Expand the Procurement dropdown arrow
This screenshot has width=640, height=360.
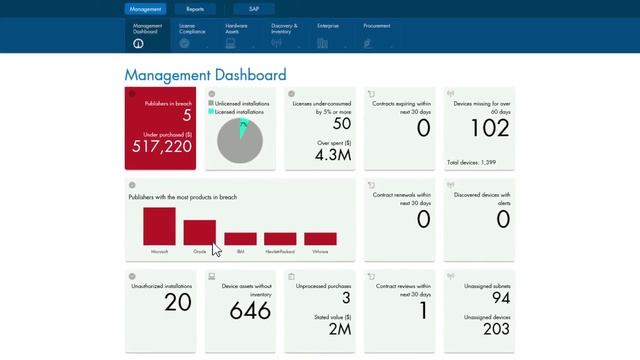391,47
